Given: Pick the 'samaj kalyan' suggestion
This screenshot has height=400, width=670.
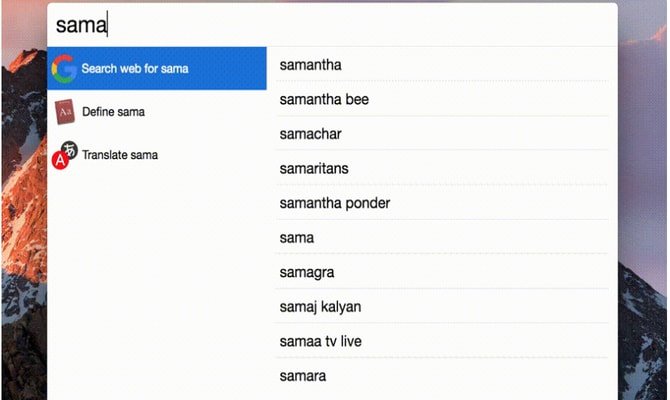Looking at the screenshot, I should (x=442, y=307).
